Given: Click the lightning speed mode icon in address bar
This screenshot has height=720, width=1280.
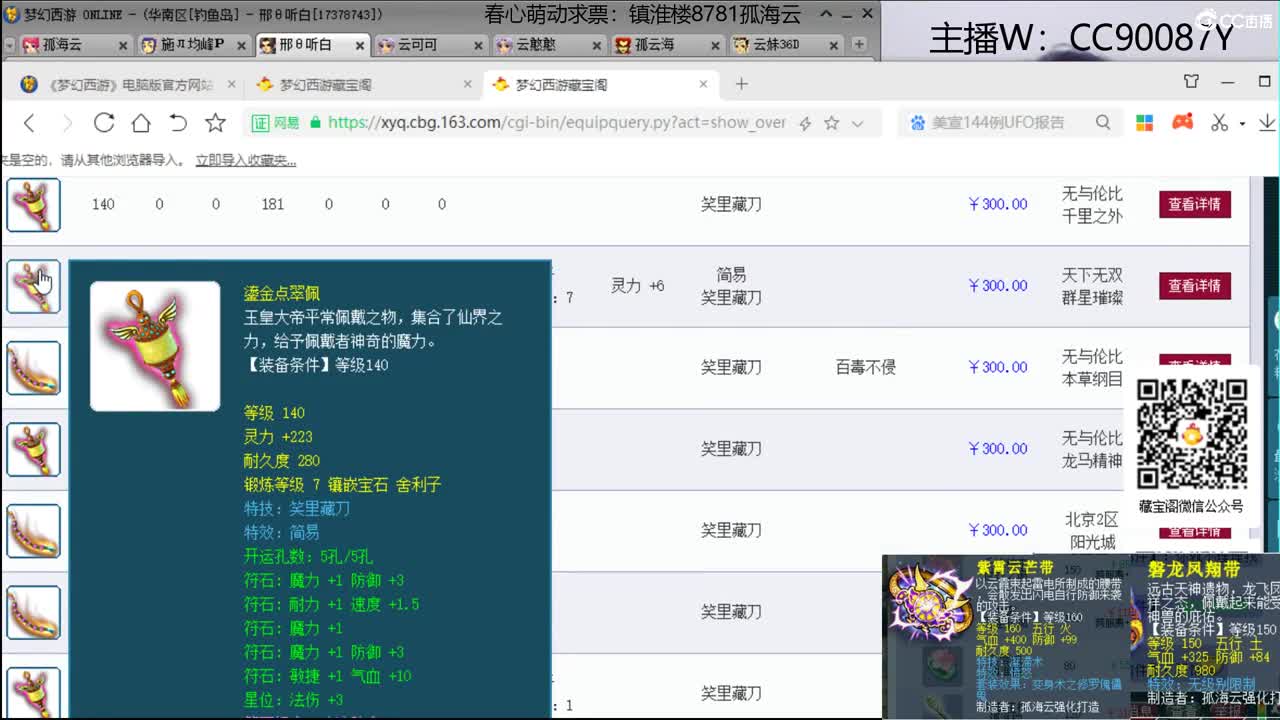Looking at the screenshot, I should pyautogui.click(x=805, y=123).
